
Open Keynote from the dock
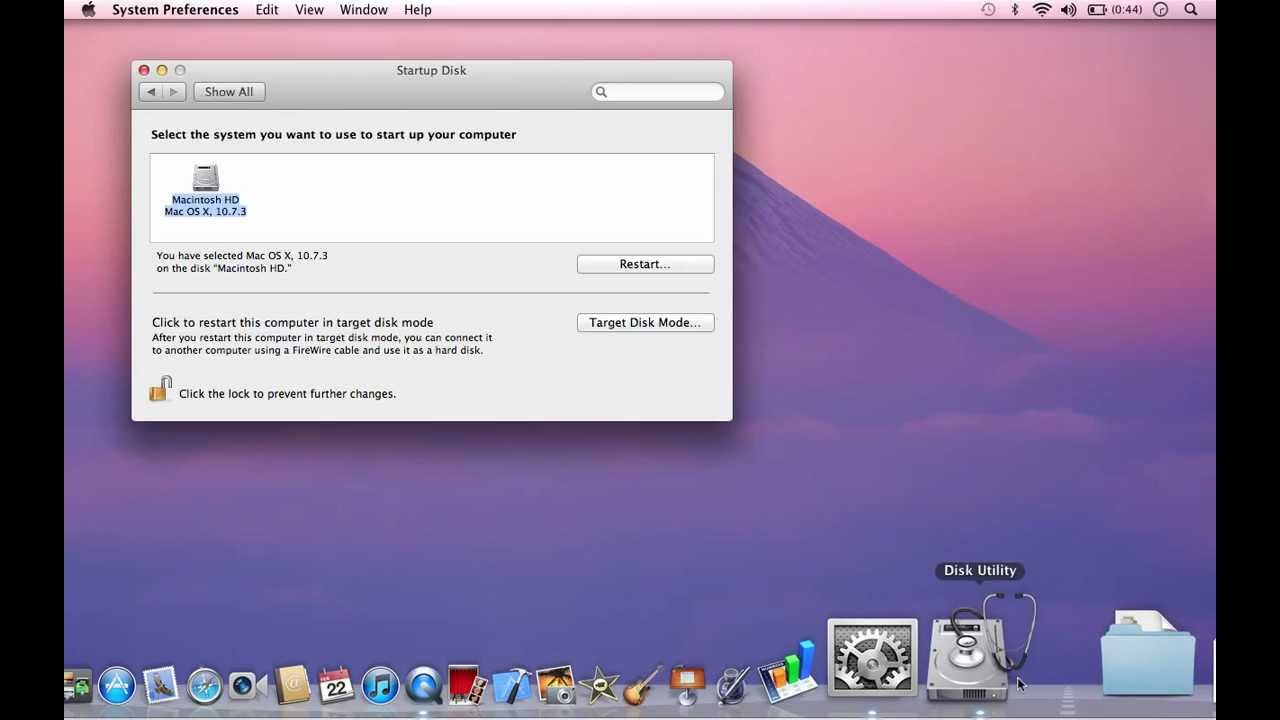(x=687, y=685)
